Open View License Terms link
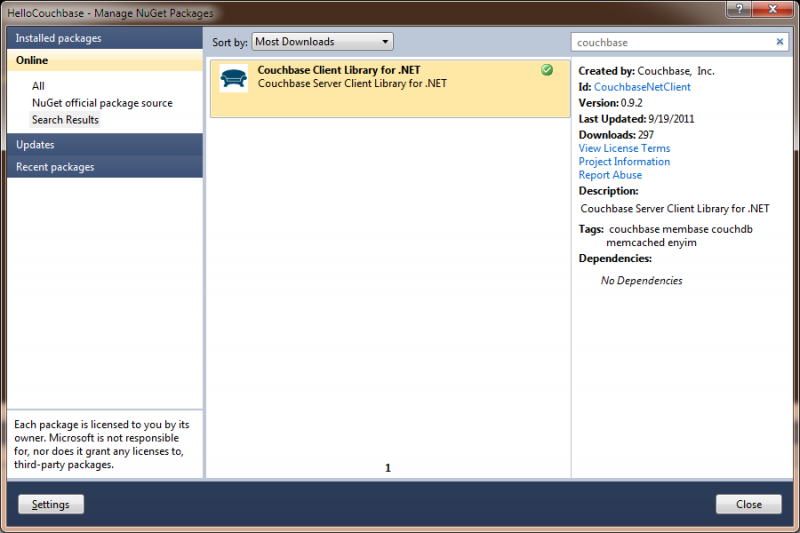The image size is (800, 533). pyautogui.click(x=624, y=148)
